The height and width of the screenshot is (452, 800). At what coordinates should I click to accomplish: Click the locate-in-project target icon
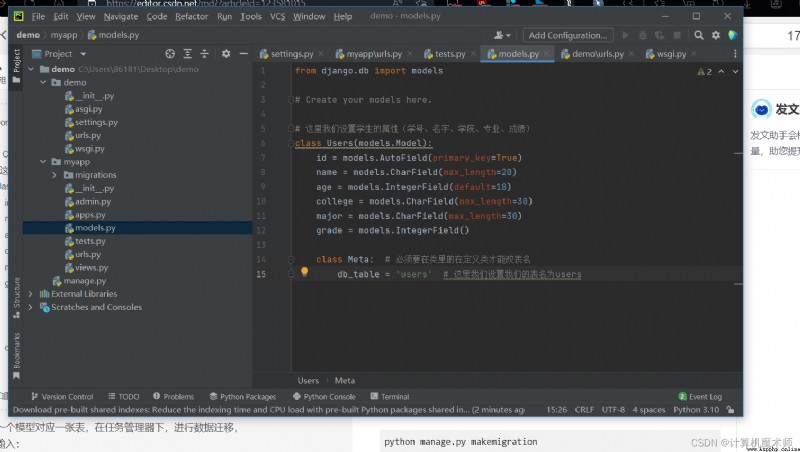click(170, 54)
